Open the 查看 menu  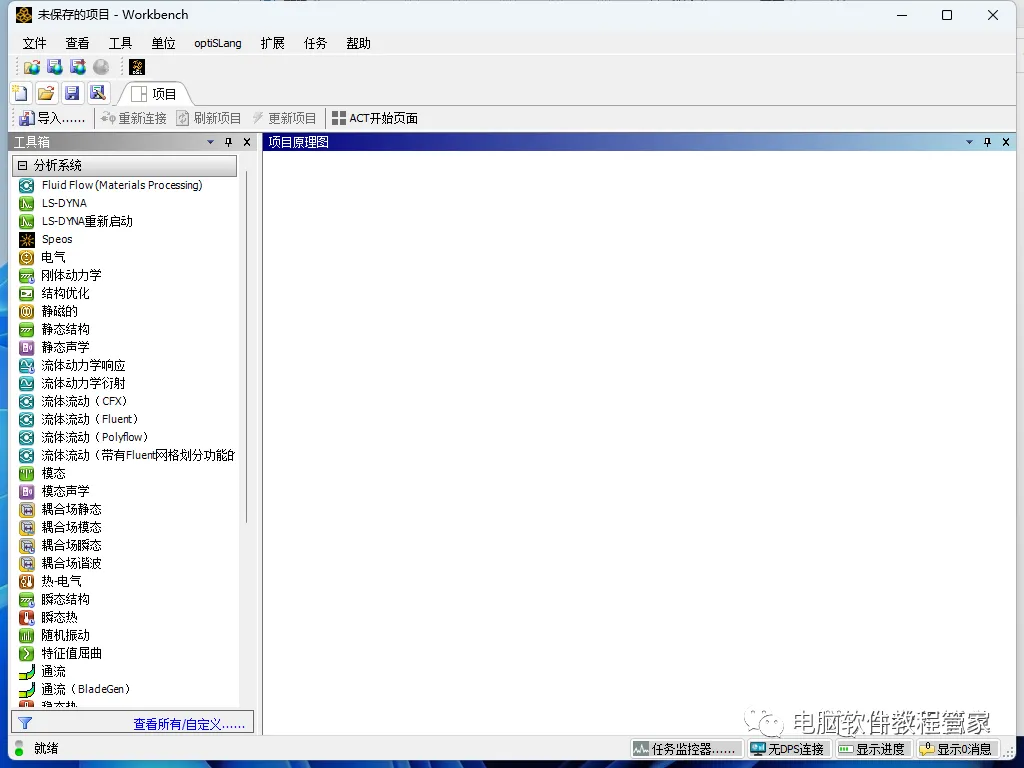coord(77,43)
